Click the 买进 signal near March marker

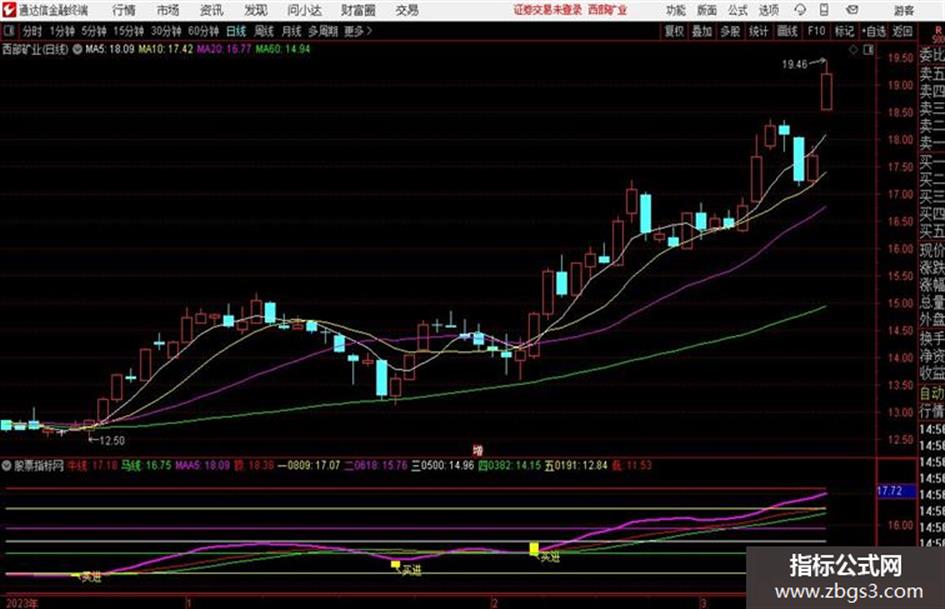pos(550,557)
